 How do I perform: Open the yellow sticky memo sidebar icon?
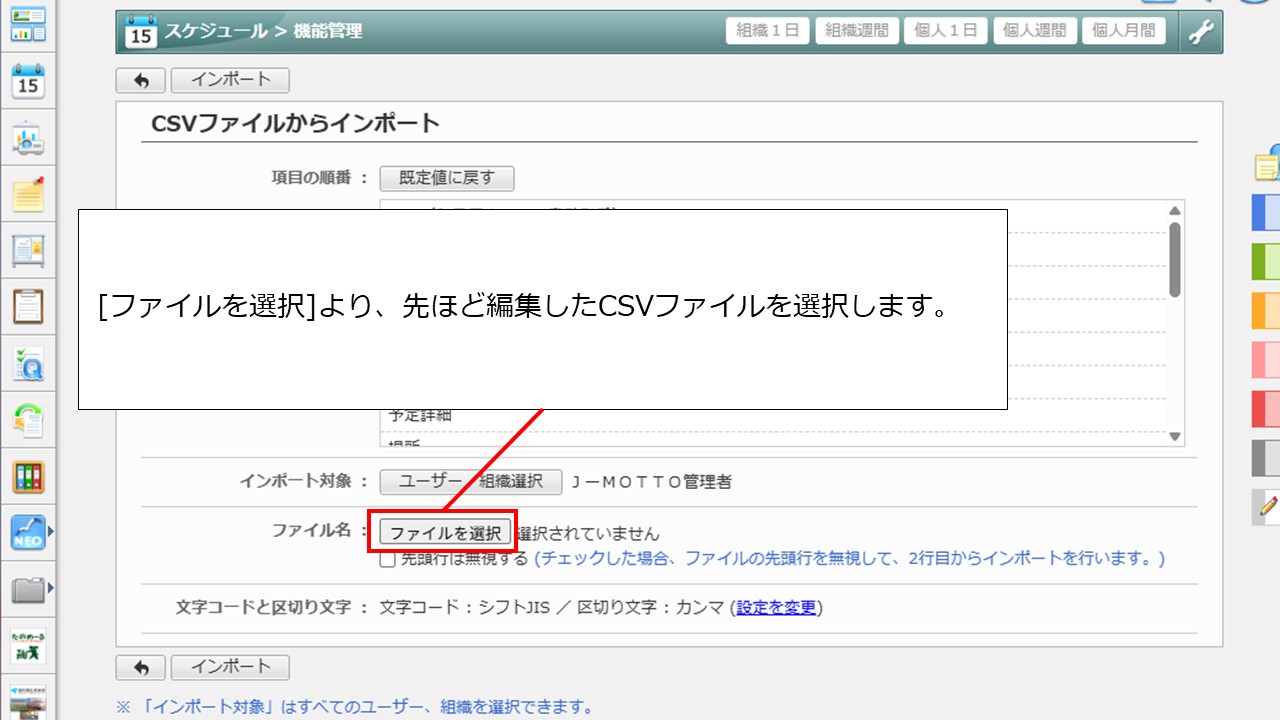28,195
